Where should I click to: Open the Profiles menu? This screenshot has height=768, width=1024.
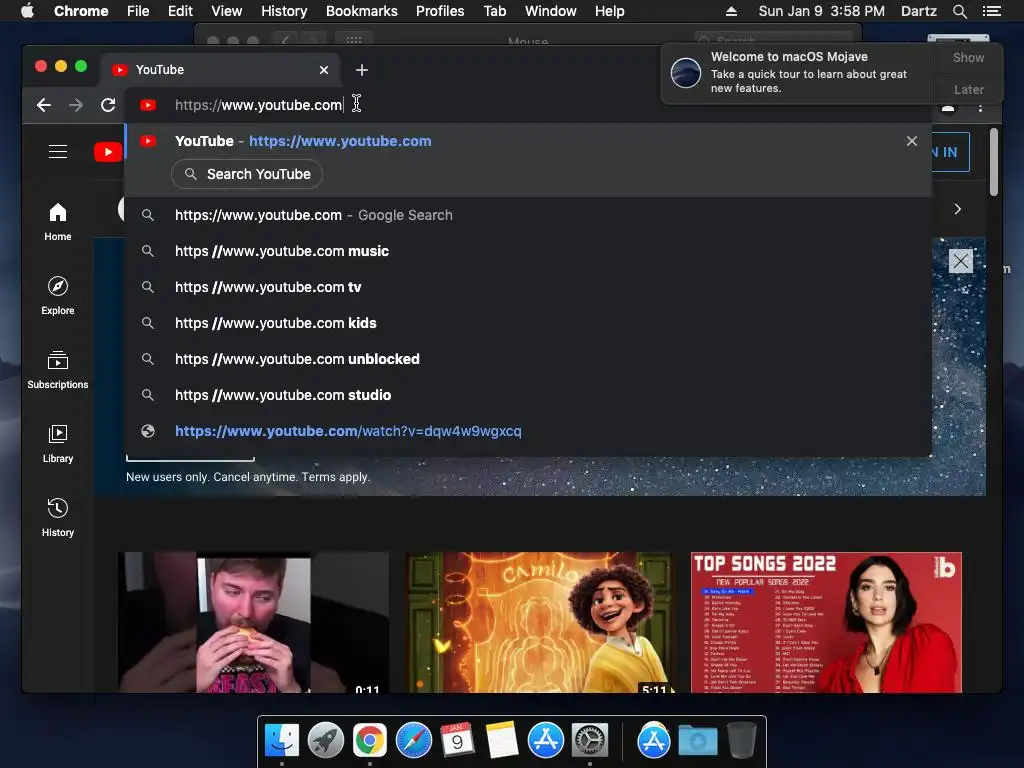point(440,11)
